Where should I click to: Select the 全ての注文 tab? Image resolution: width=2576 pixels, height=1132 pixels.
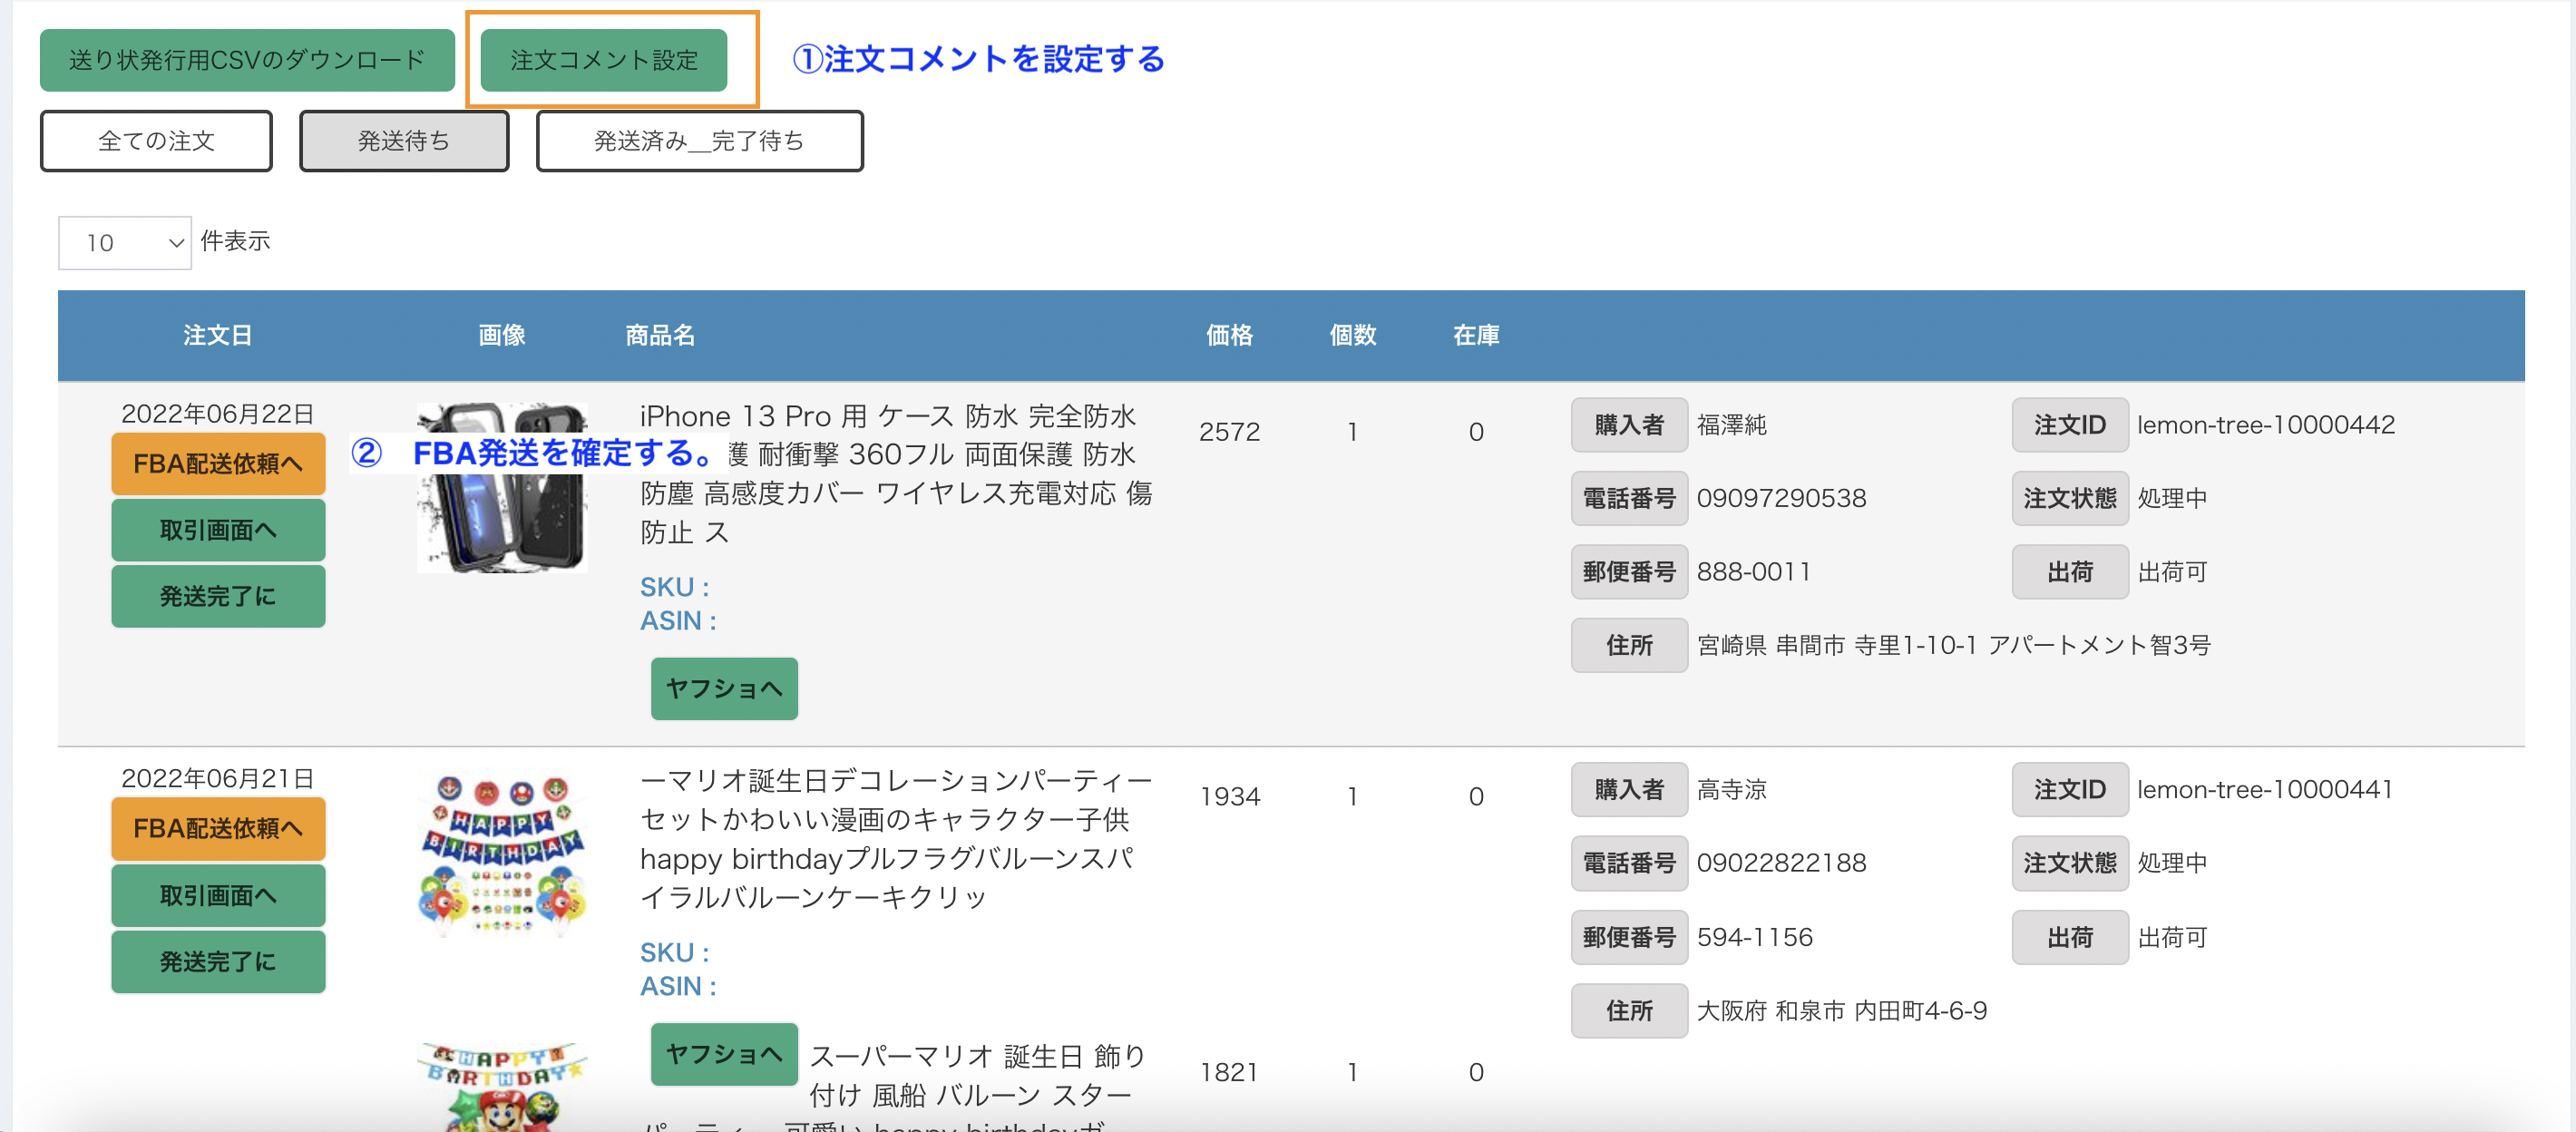tap(156, 141)
